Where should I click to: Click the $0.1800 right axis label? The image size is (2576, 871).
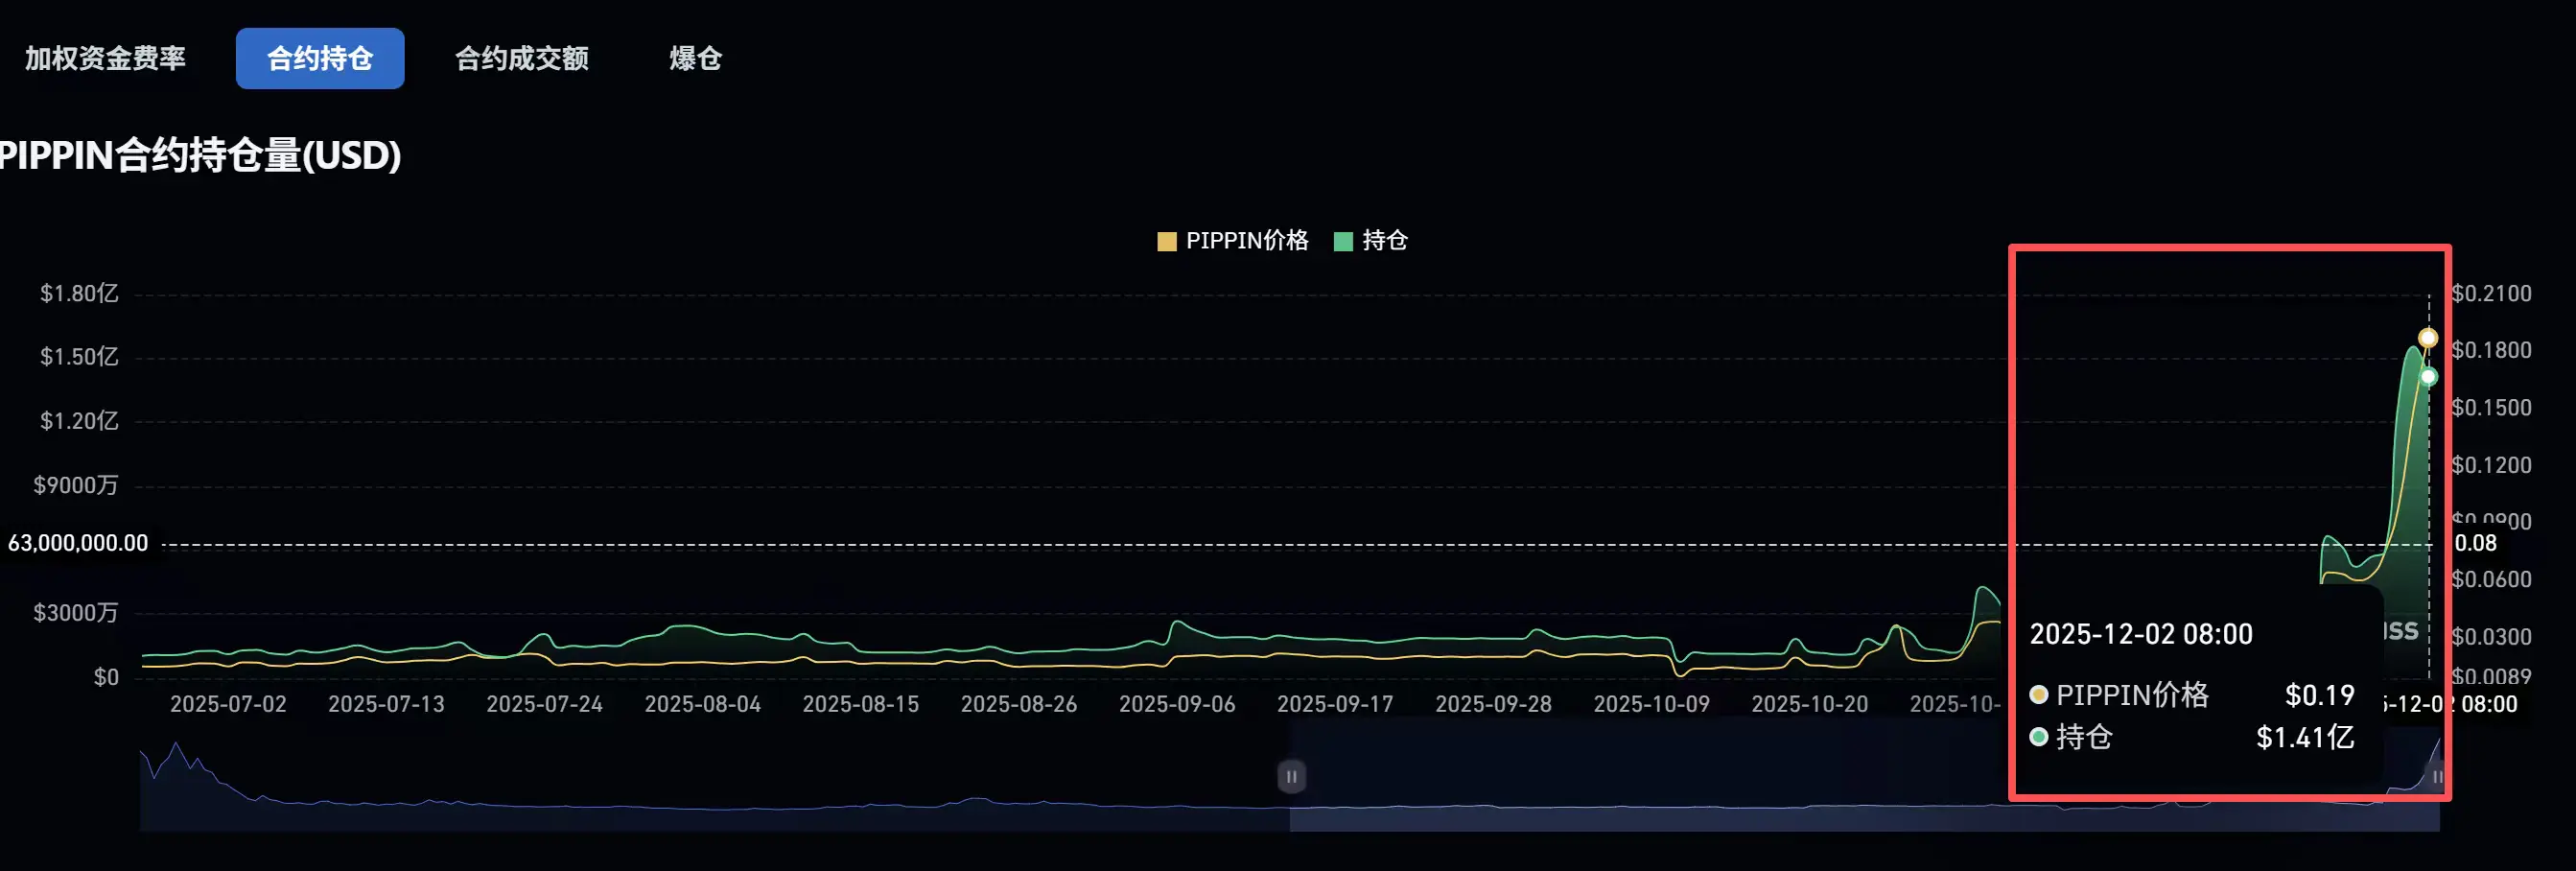pos(2491,350)
